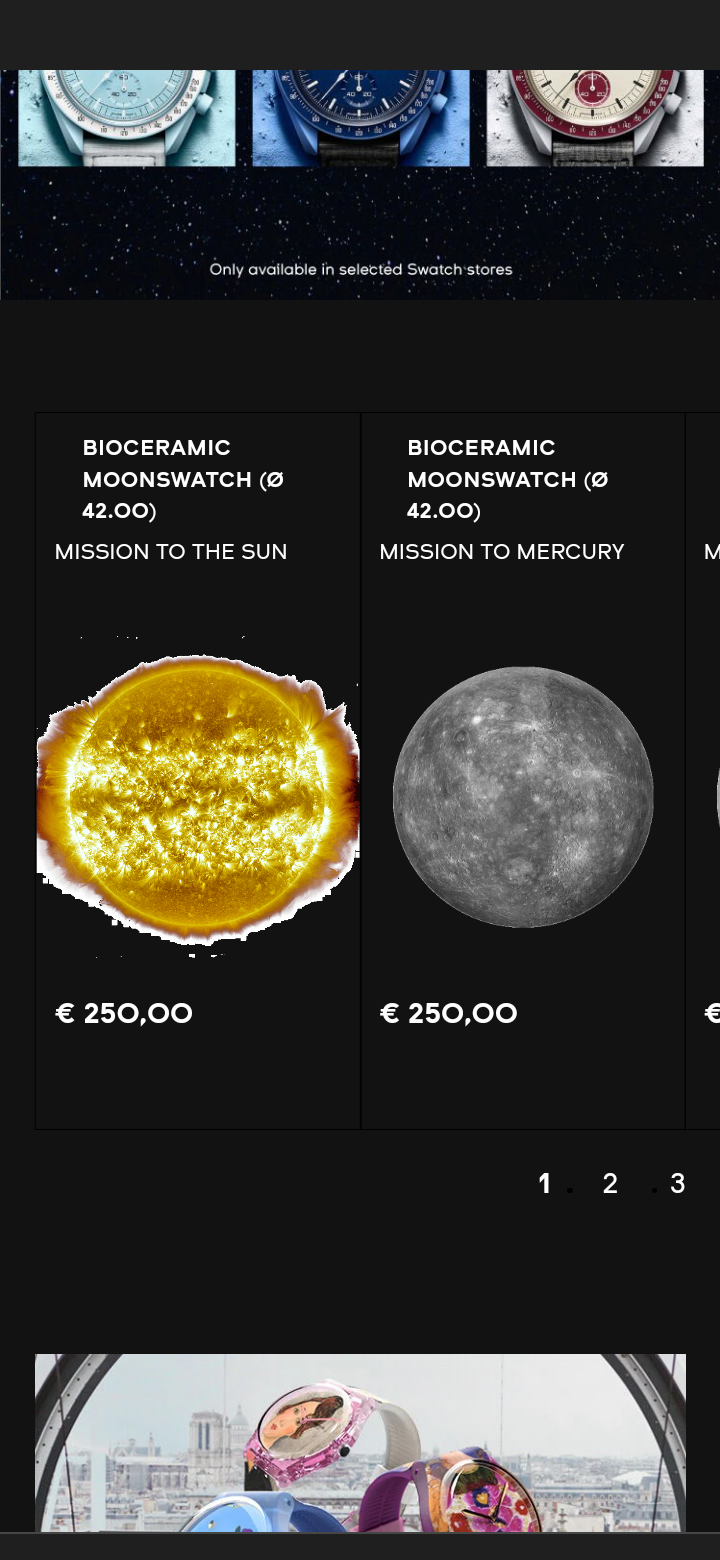Click the cut-off price of the third product

[712, 1014]
